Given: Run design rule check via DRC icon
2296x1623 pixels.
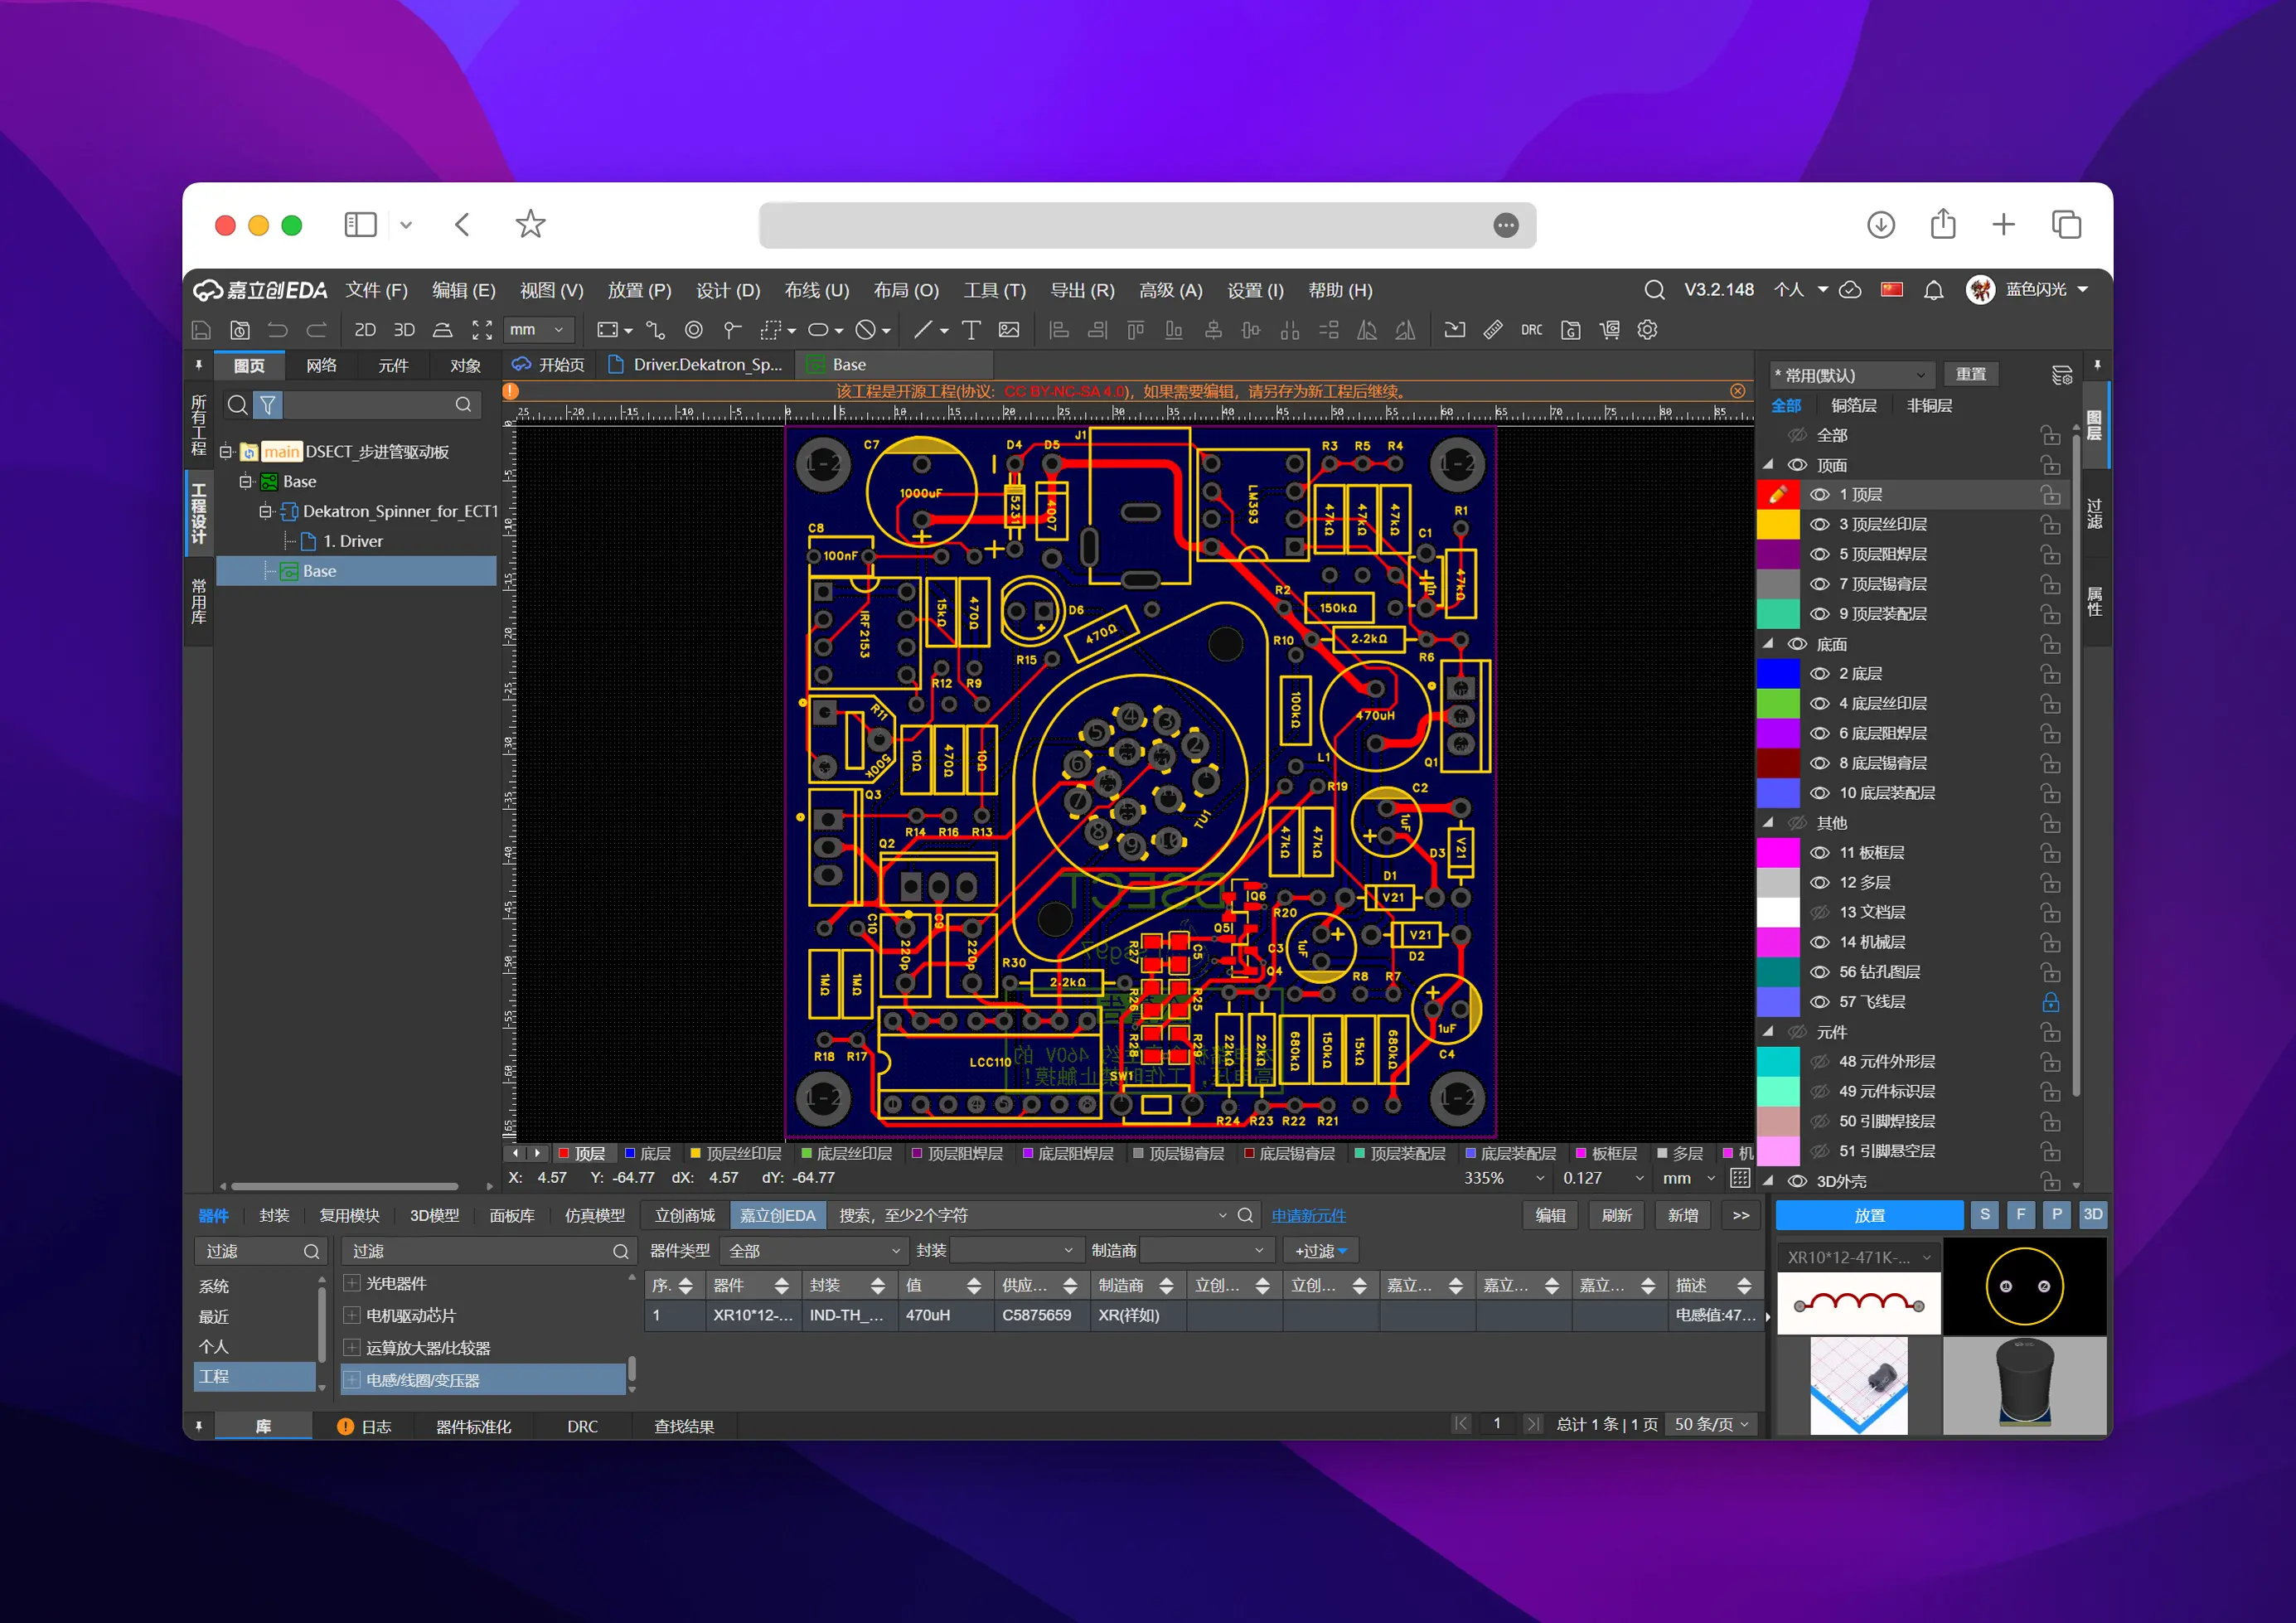Looking at the screenshot, I should point(1531,330).
